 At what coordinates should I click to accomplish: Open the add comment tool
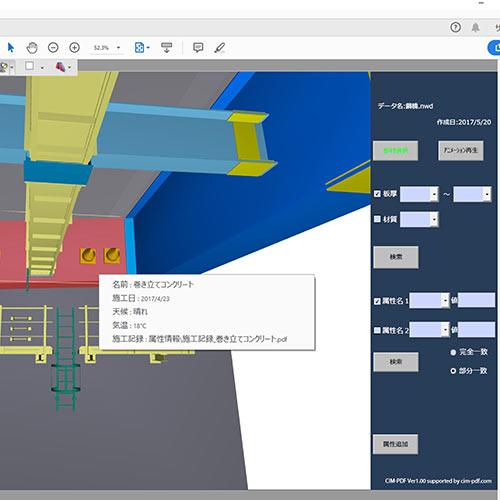coord(198,48)
